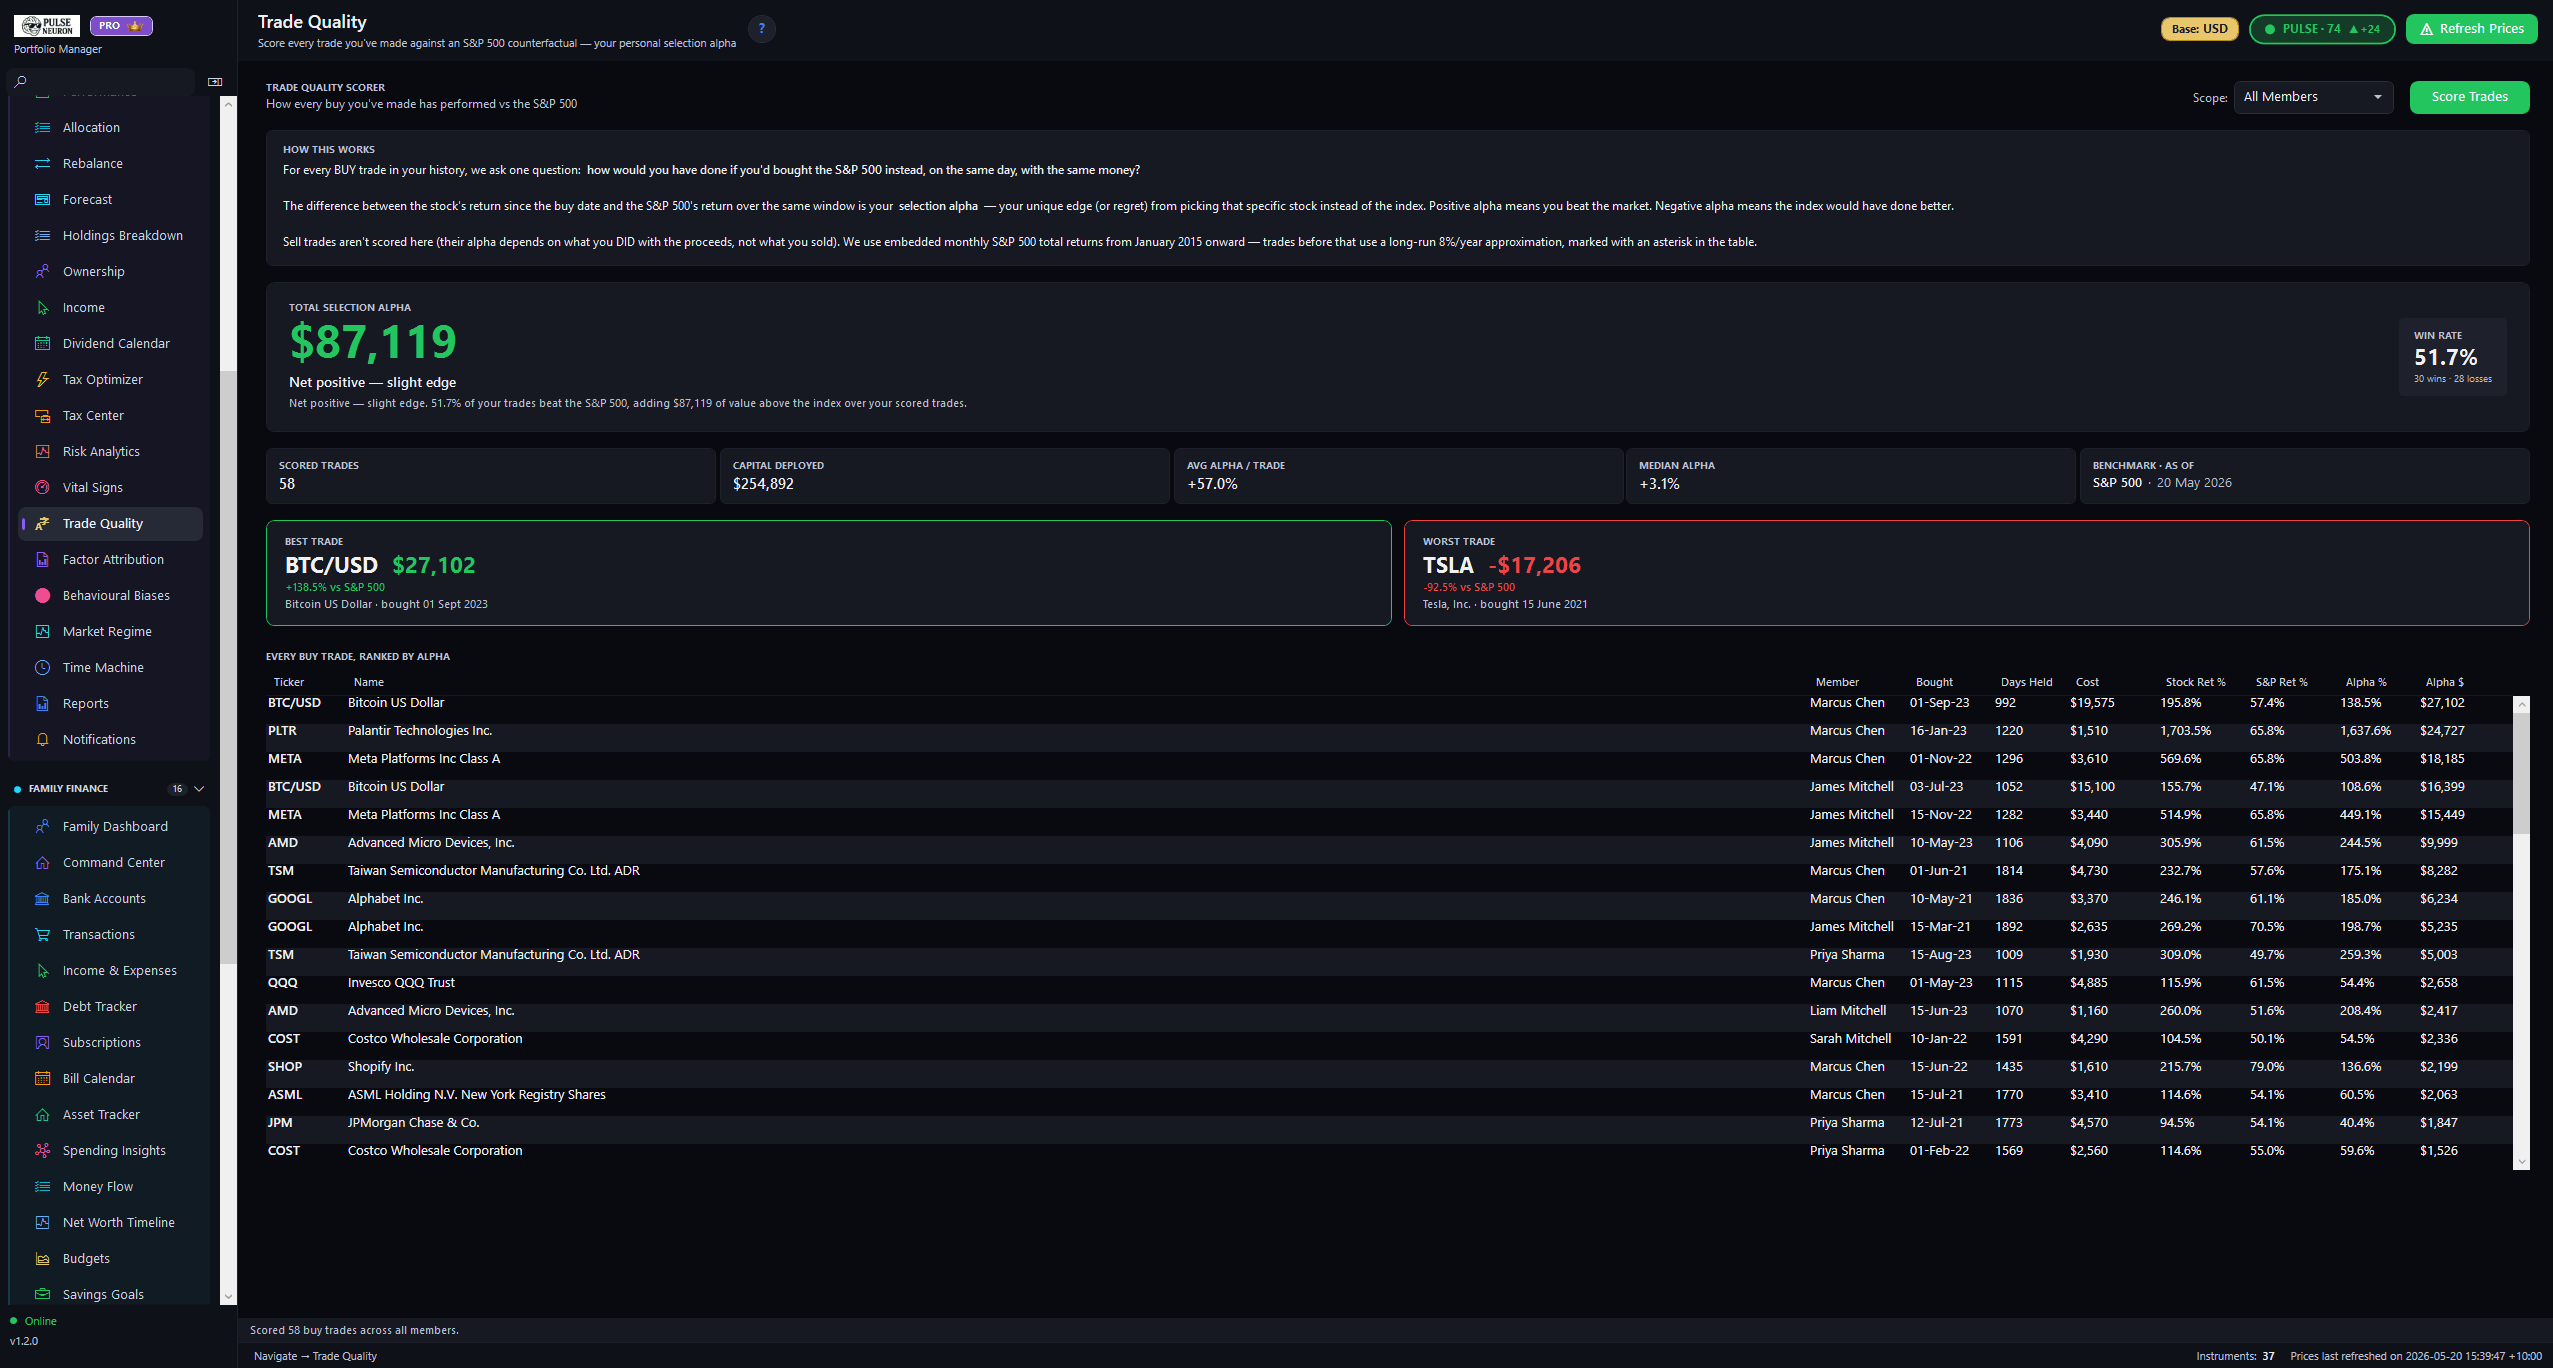Open the Vital Signs icon
The width and height of the screenshot is (2553, 1368).
42,487
